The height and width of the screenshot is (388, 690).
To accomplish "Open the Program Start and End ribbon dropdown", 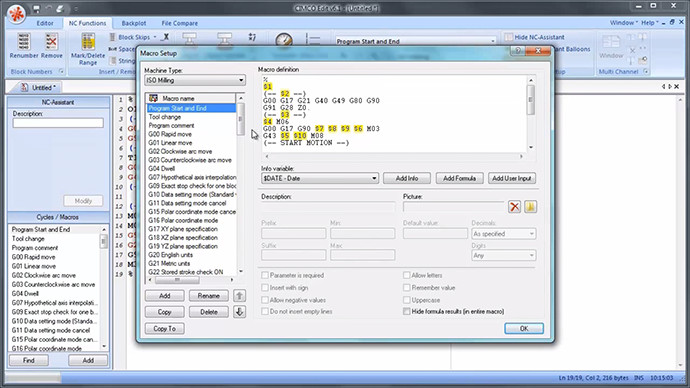I will coord(416,41).
